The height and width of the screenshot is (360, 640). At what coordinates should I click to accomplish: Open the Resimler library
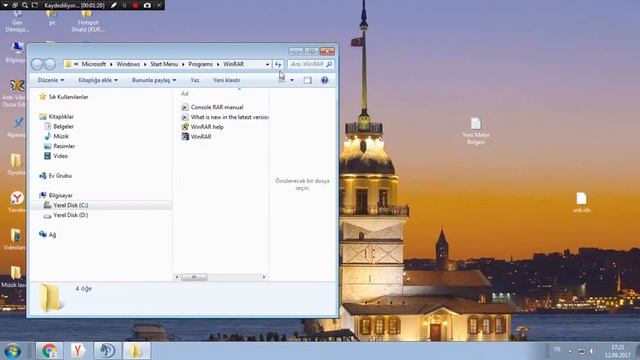click(x=59, y=146)
